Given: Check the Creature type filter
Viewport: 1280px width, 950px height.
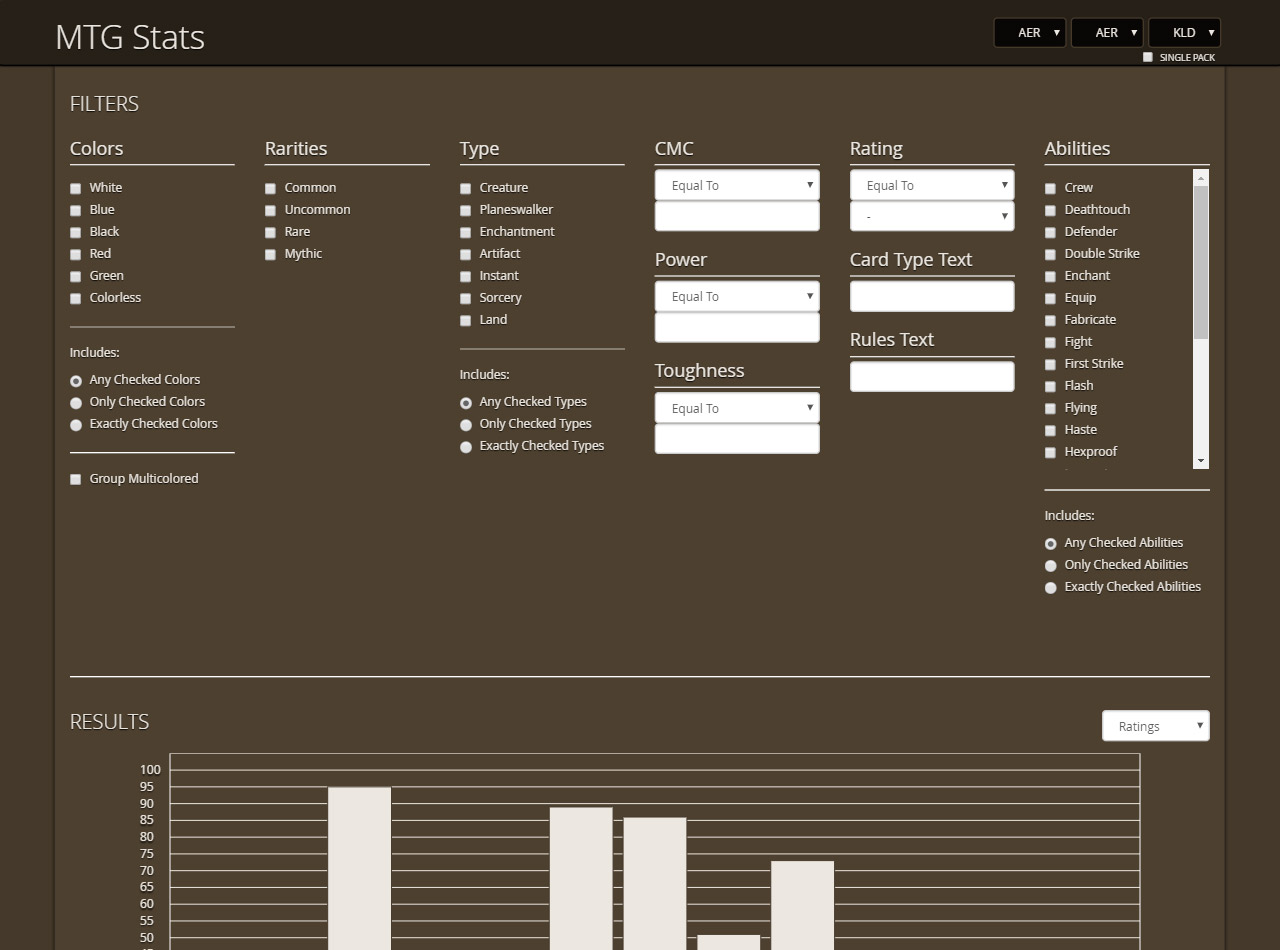Looking at the screenshot, I should pos(466,188).
